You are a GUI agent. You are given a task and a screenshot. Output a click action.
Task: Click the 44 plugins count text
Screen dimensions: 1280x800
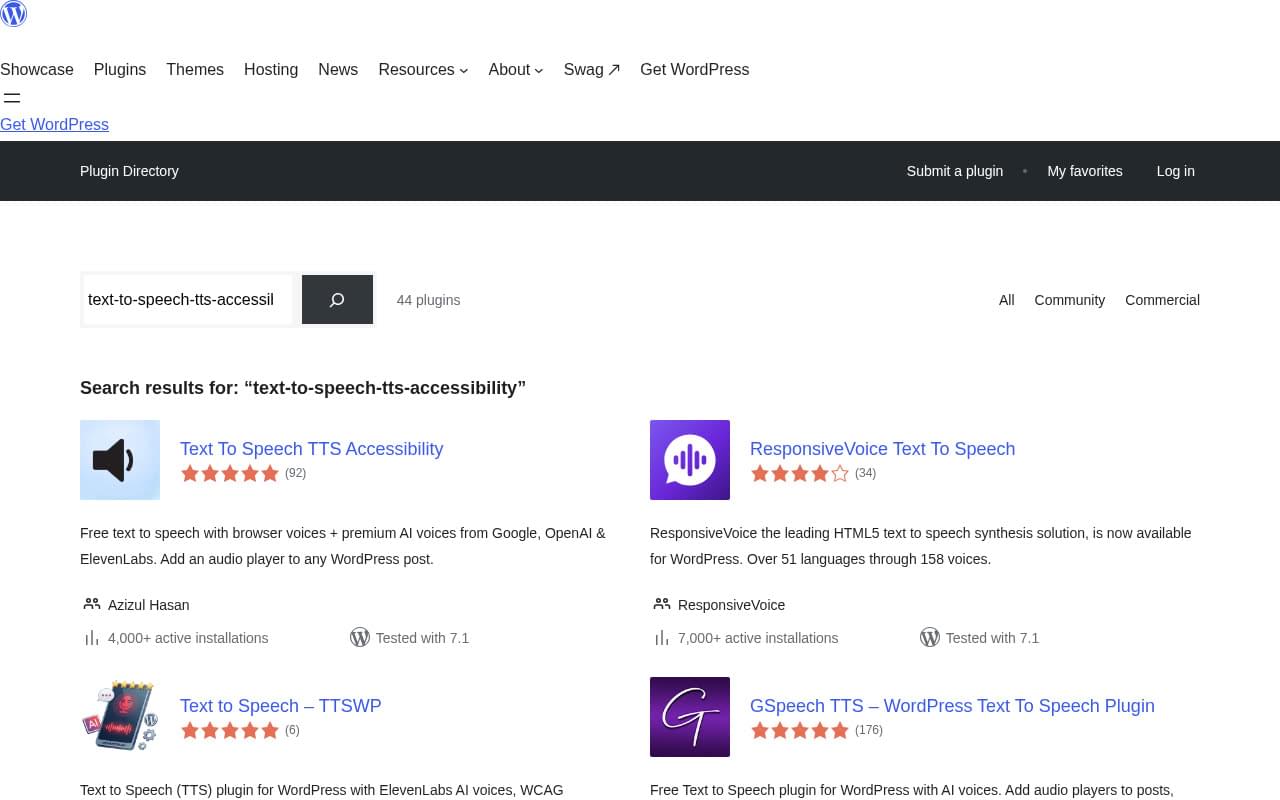[429, 300]
